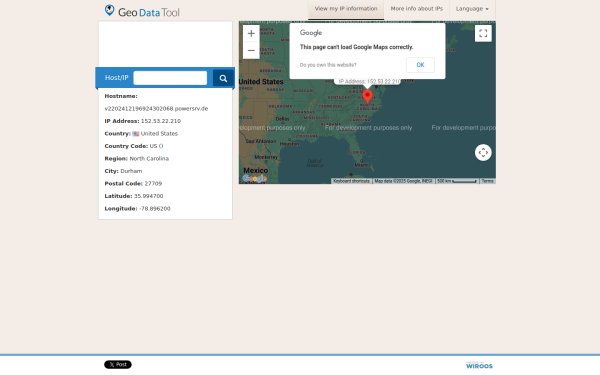Dismiss Google Maps error with OK
This screenshot has width=600, height=375.
[420, 65]
